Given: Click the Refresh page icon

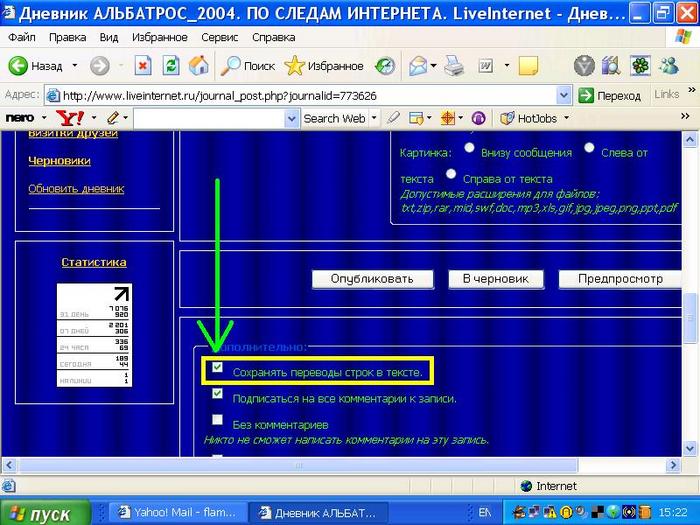Looking at the screenshot, I should click(x=171, y=66).
